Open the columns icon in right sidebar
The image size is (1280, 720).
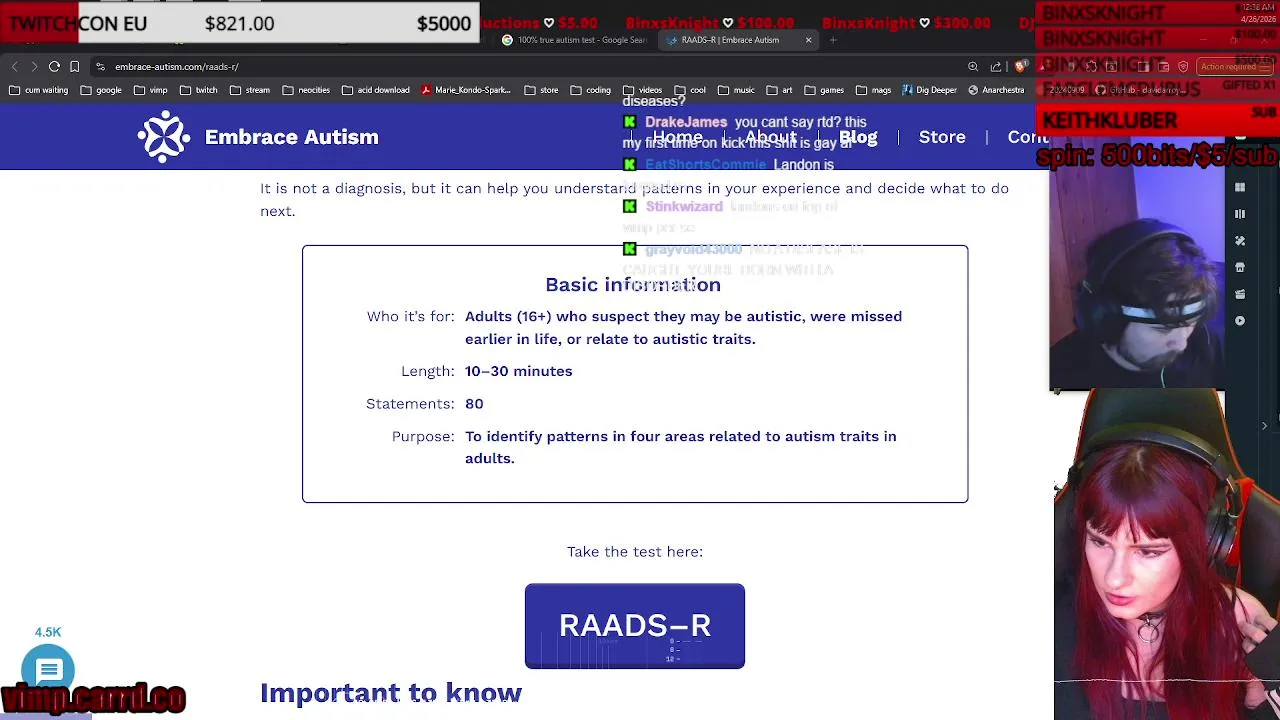(x=1240, y=214)
